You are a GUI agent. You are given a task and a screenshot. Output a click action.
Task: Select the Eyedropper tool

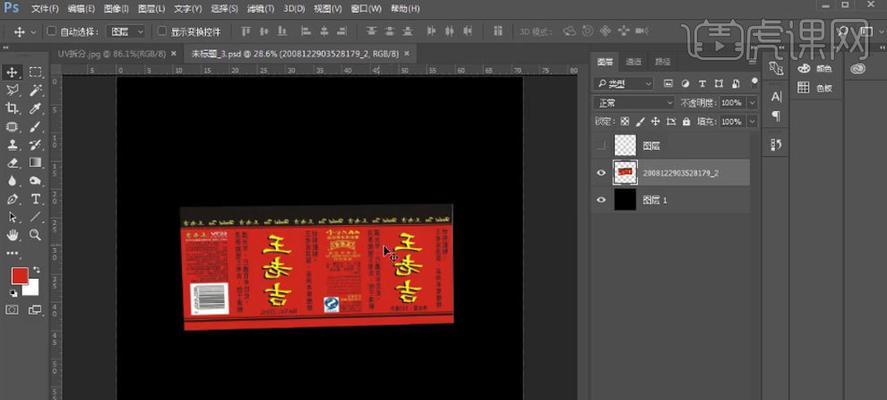click(x=35, y=109)
